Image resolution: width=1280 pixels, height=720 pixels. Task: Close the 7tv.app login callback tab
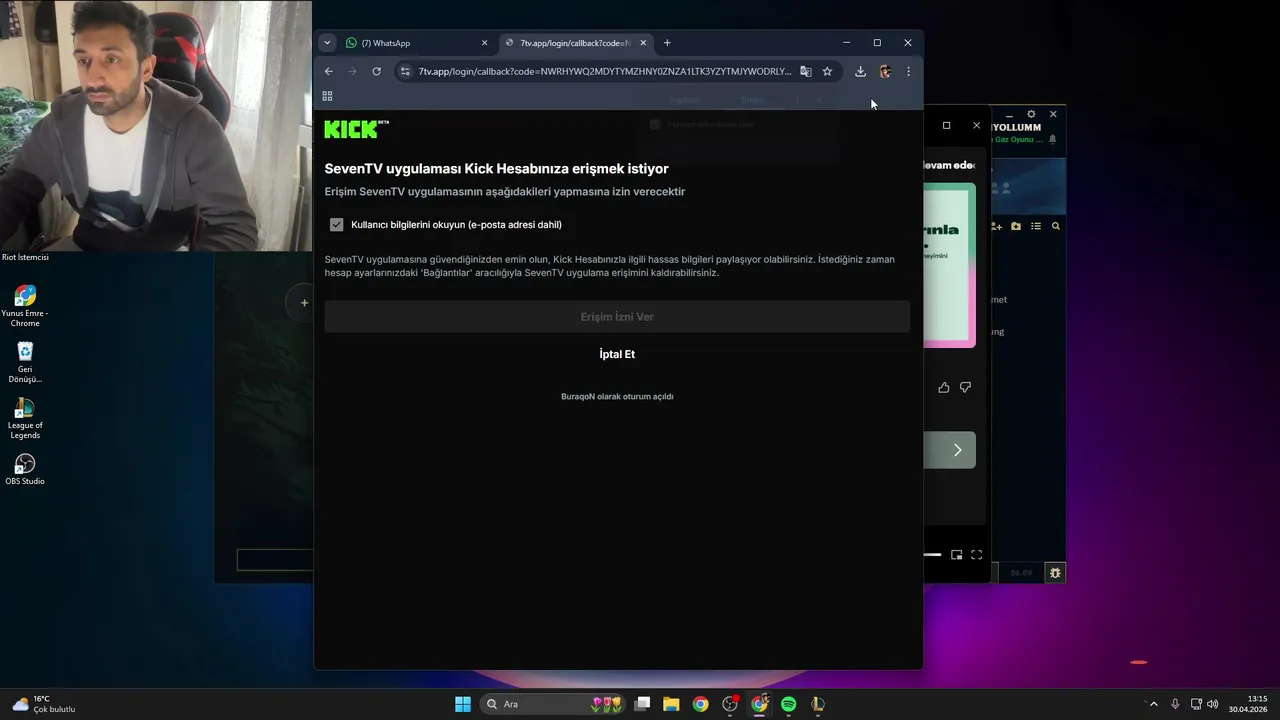pyautogui.click(x=643, y=43)
